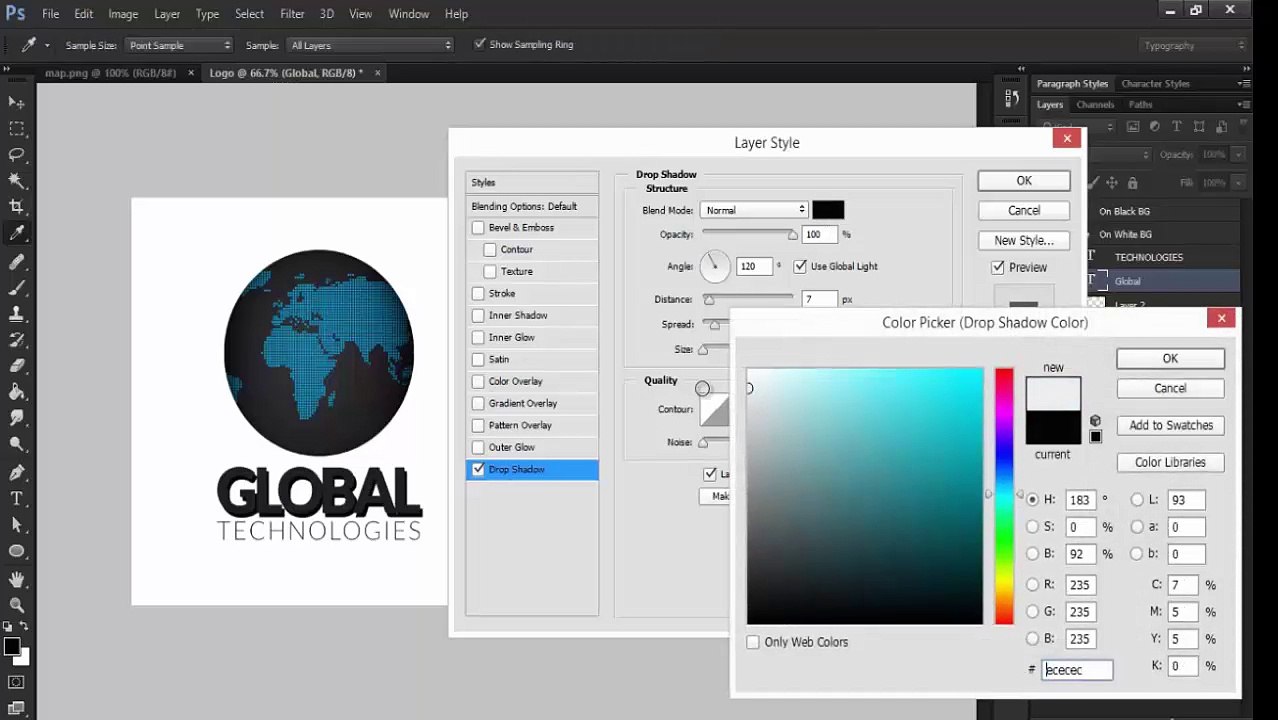Select the Path Selection tool
This screenshot has width=1278, height=720.
[x=16, y=524]
